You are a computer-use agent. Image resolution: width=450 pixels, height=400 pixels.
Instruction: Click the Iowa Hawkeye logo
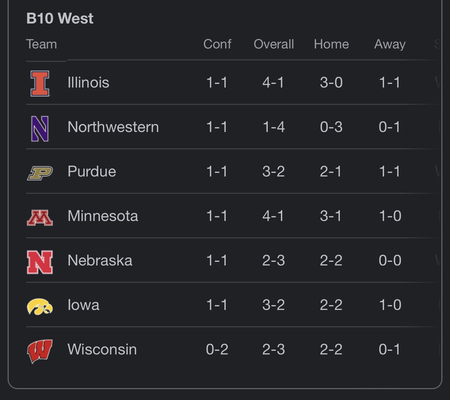pos(40,306)
